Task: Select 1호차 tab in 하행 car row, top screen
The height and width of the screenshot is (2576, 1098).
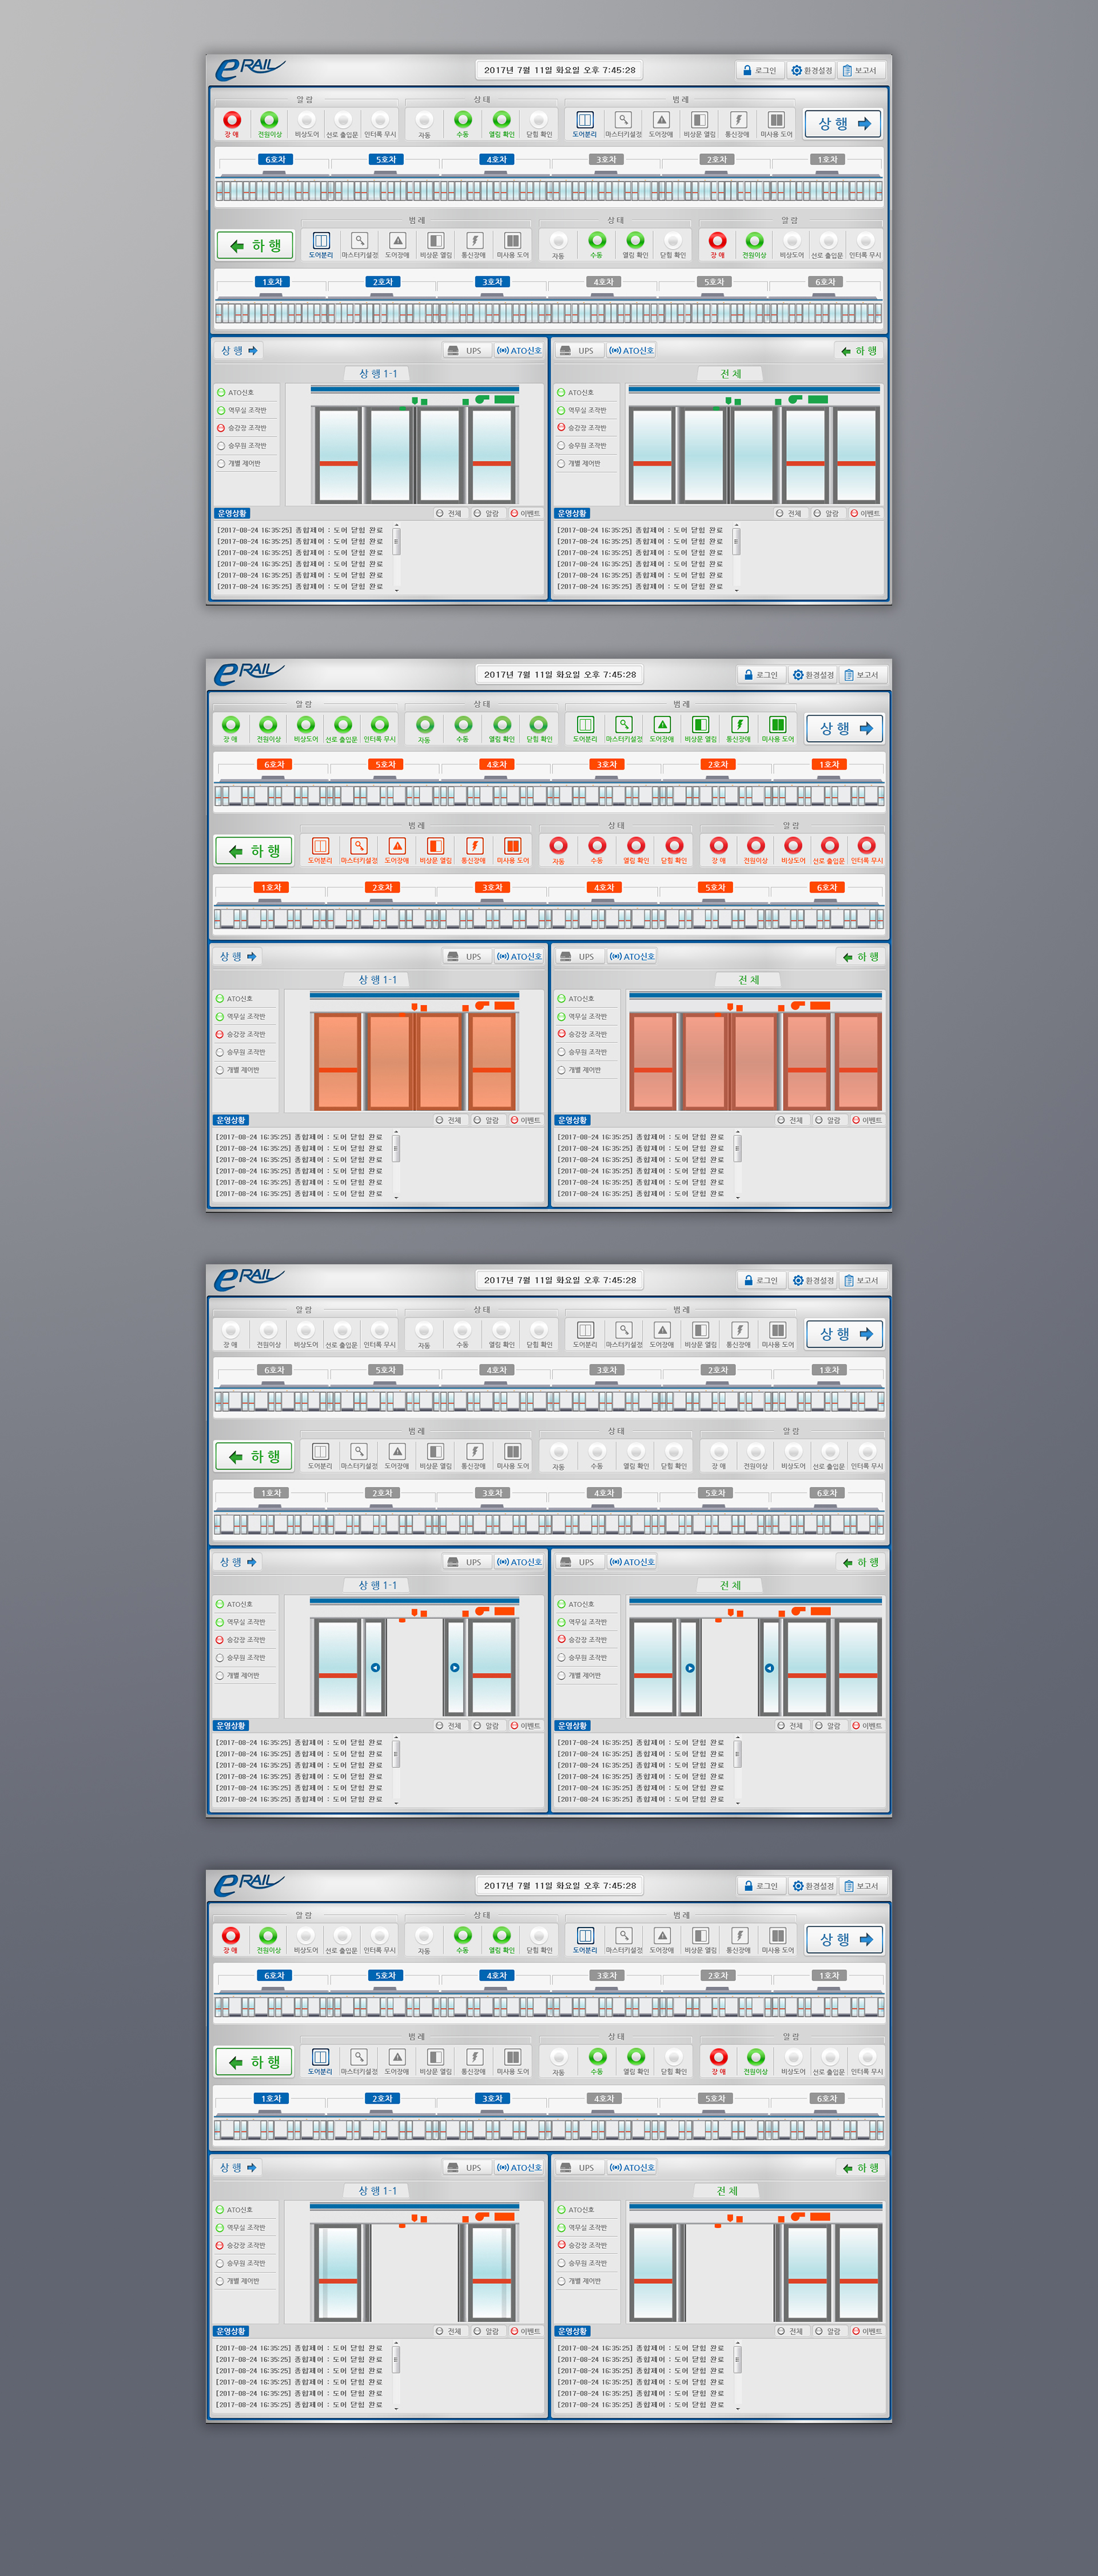Action: point(272,282)
